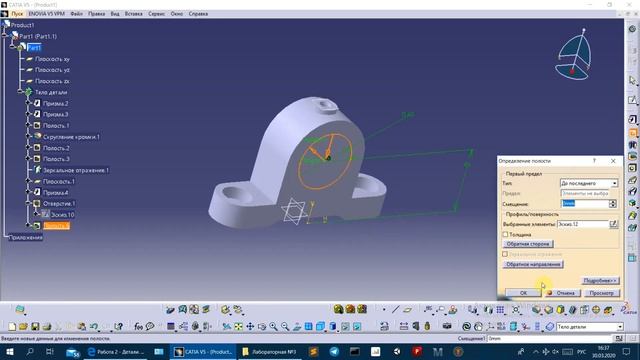The width and height of the screenshot is (640, 360).
Task: Click the Sketcher icon on right toolbar
Action: pos(632,100)
